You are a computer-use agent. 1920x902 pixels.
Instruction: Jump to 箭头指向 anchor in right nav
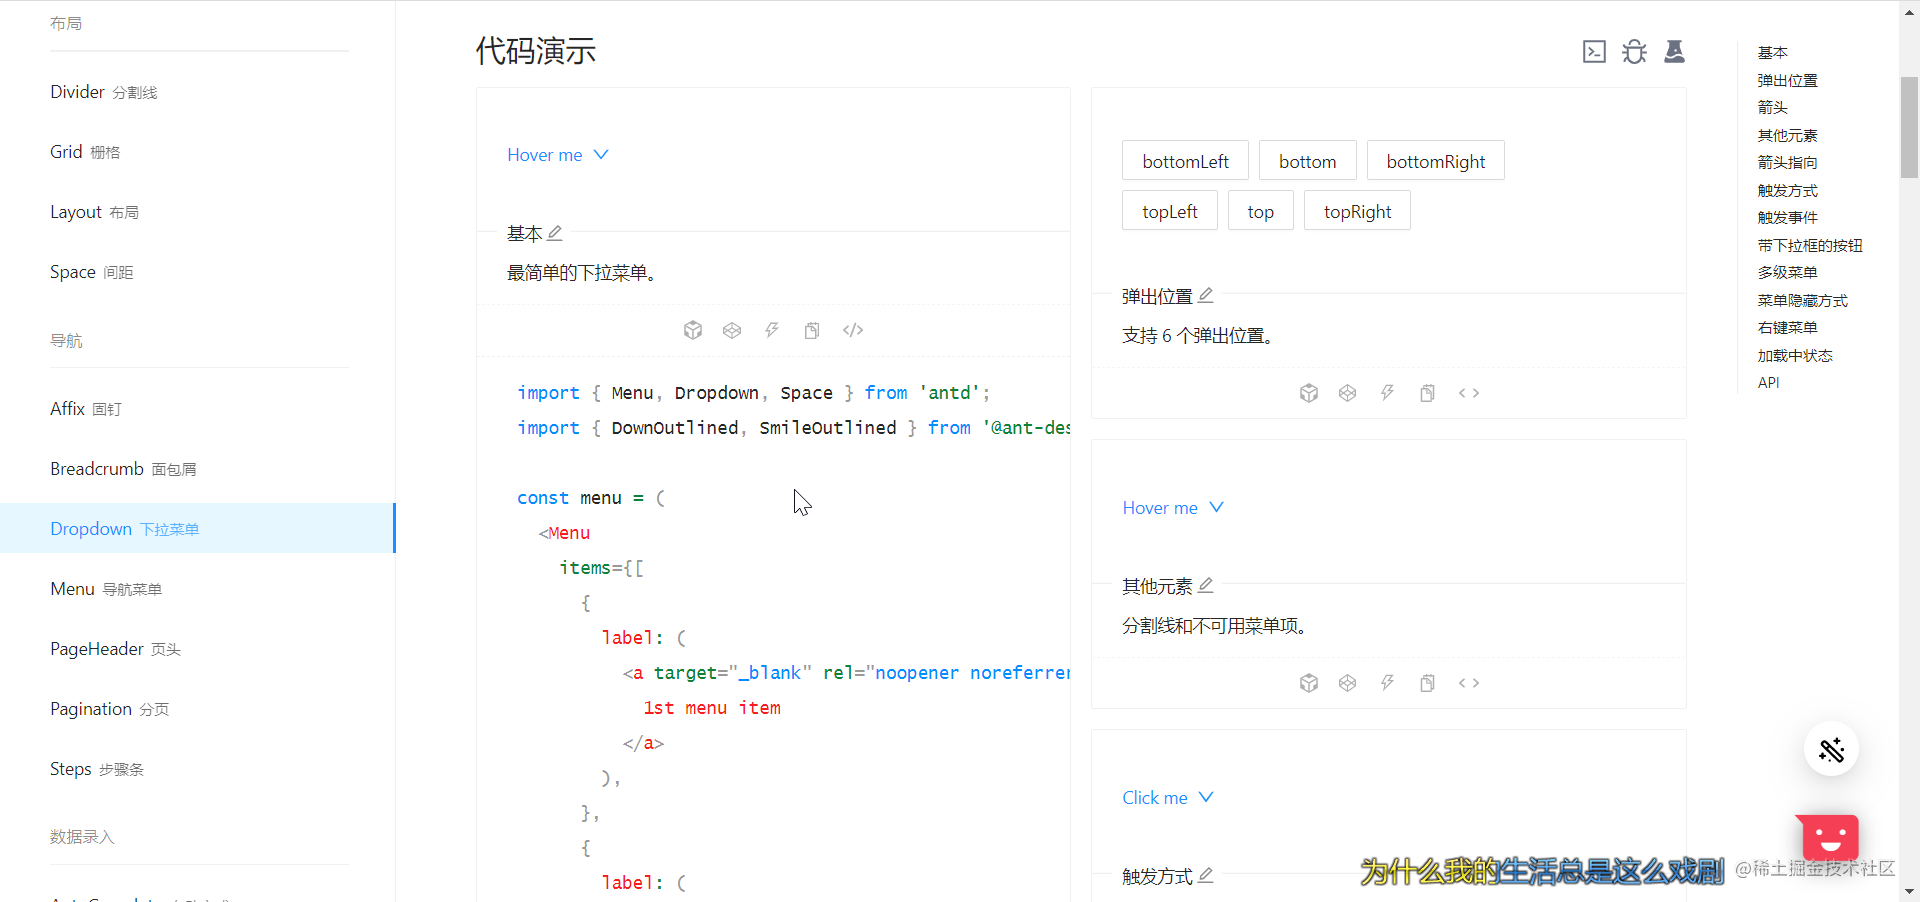click(1787, 163)
